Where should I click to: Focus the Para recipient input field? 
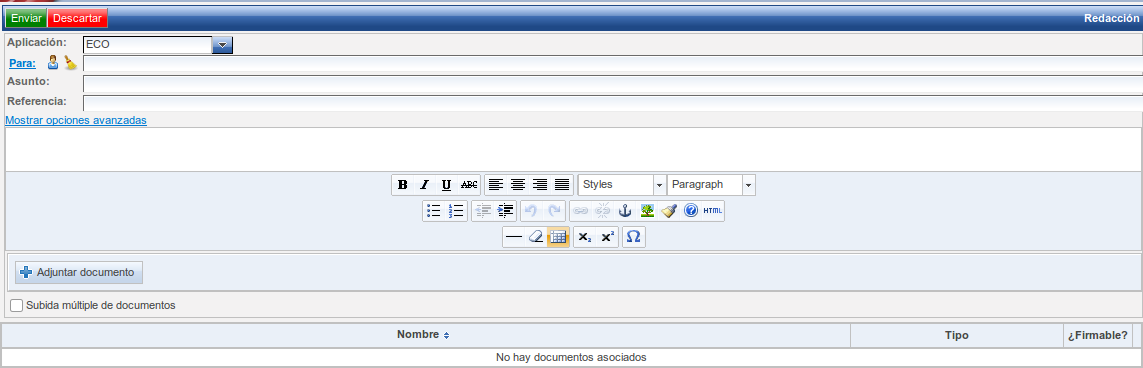pos(613,64)
